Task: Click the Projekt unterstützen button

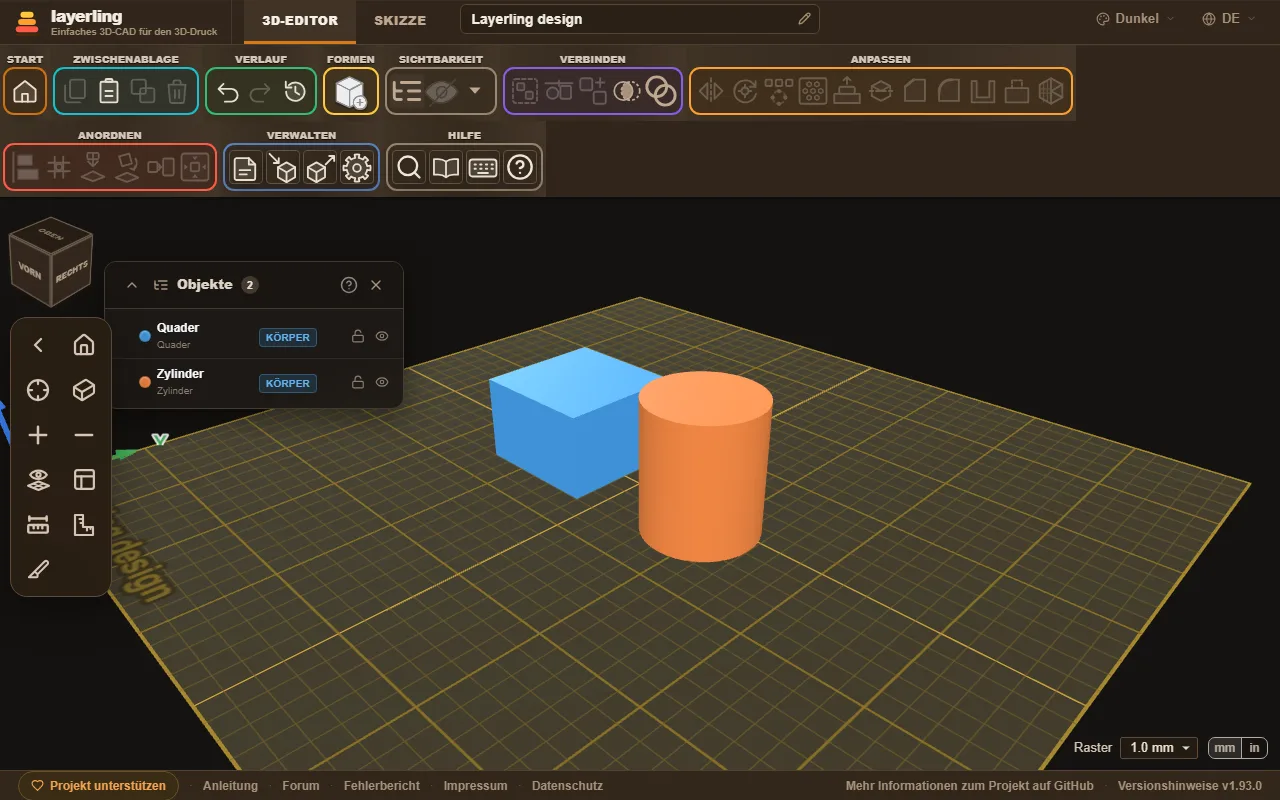Action: coord(99,786)
